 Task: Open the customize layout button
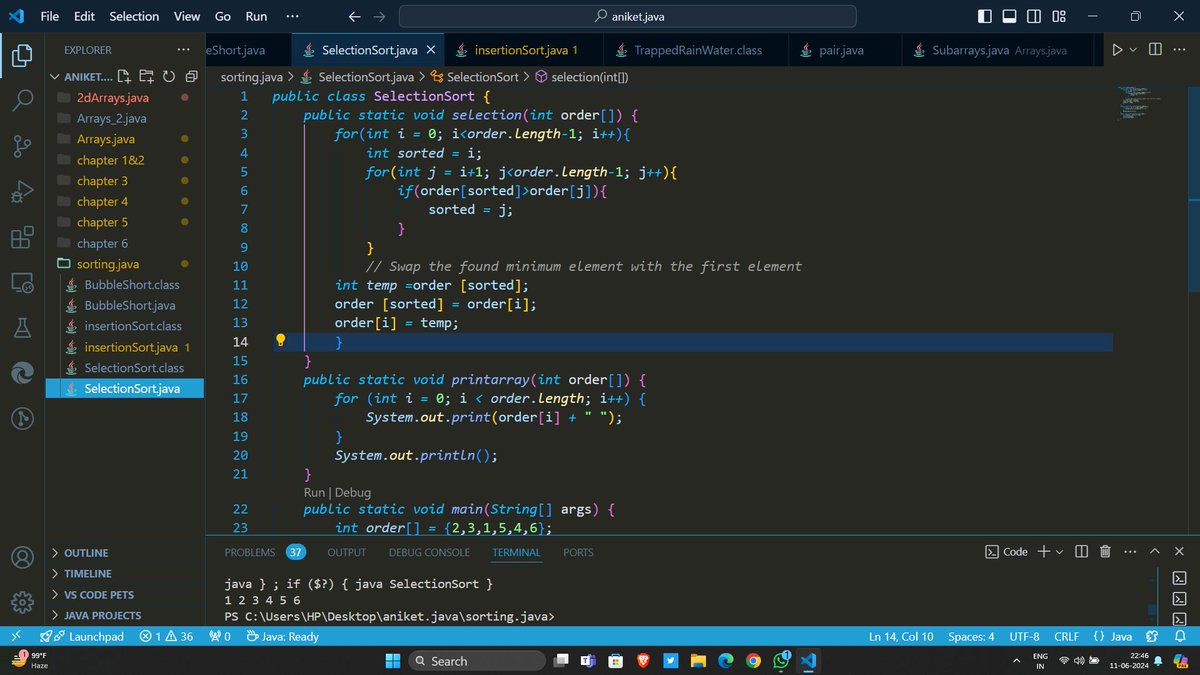pyautogui.click(x=1059, y=16)
